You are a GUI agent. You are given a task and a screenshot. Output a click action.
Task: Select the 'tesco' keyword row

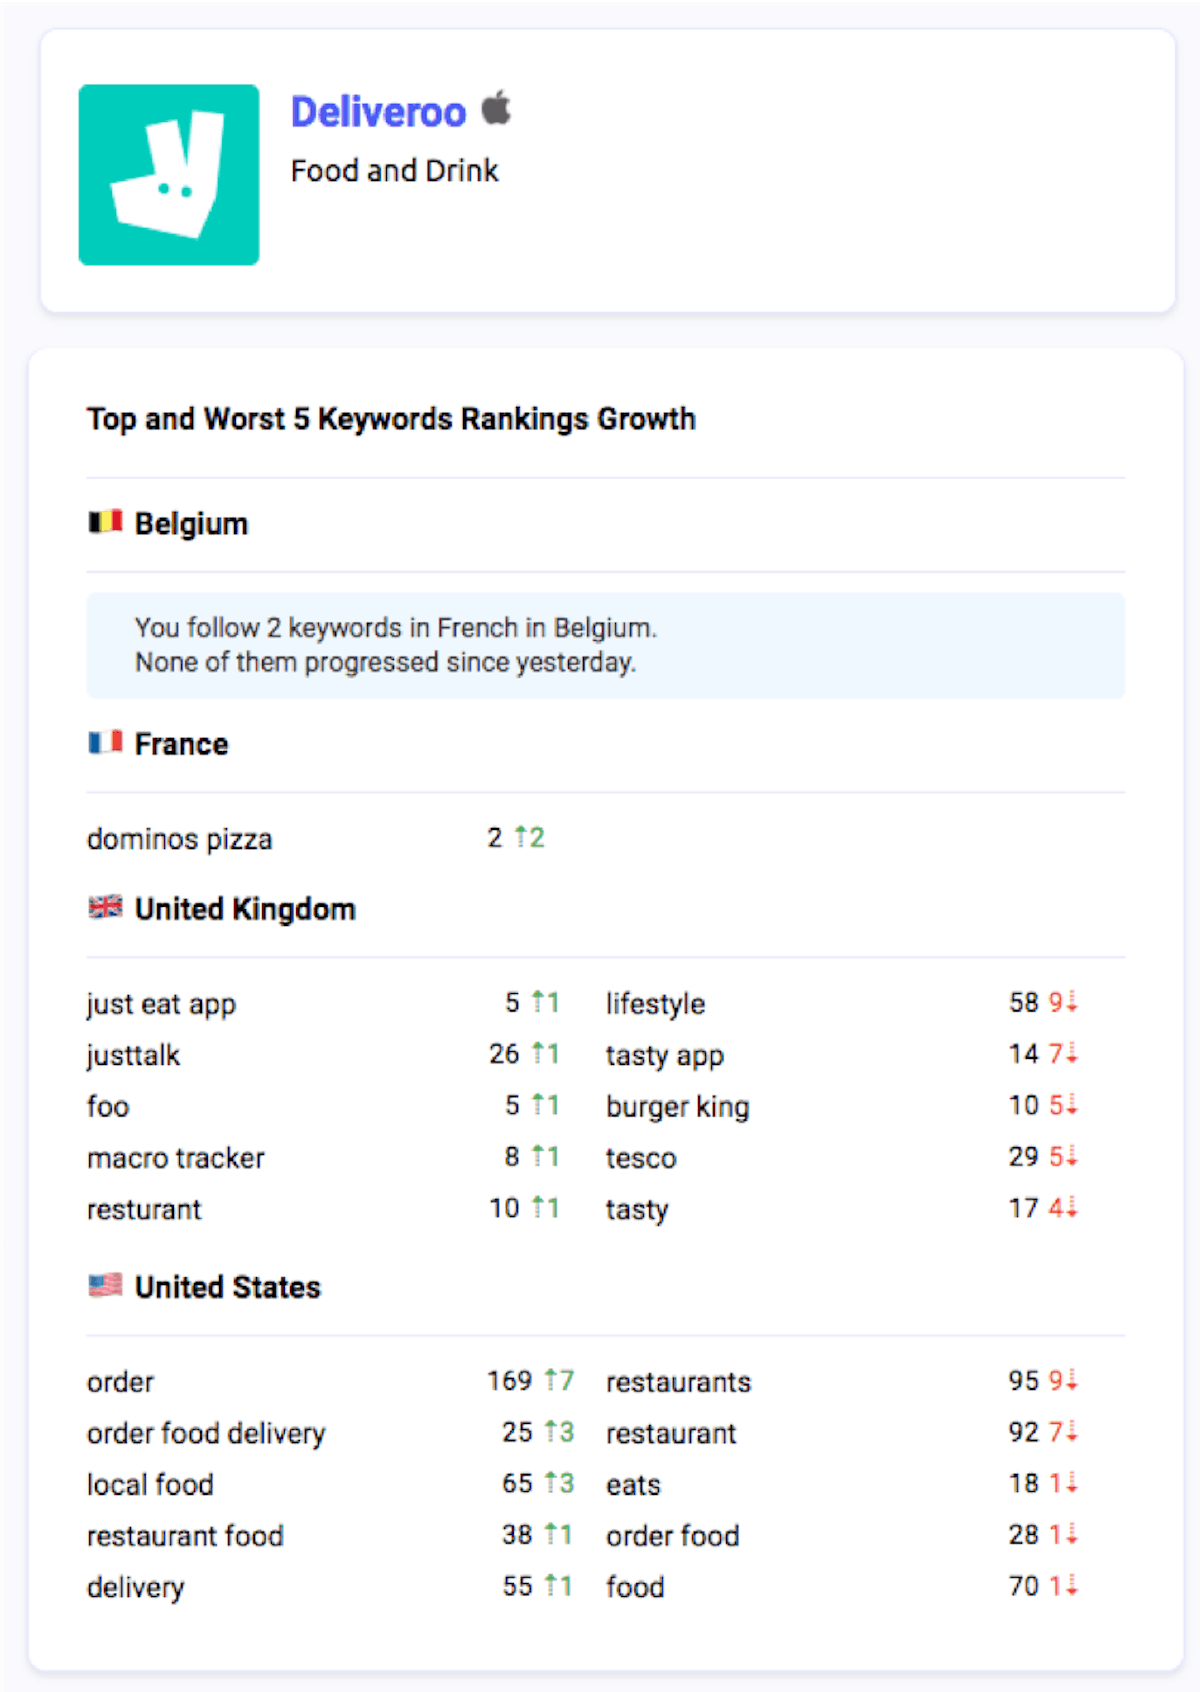tap(641, 1158)
